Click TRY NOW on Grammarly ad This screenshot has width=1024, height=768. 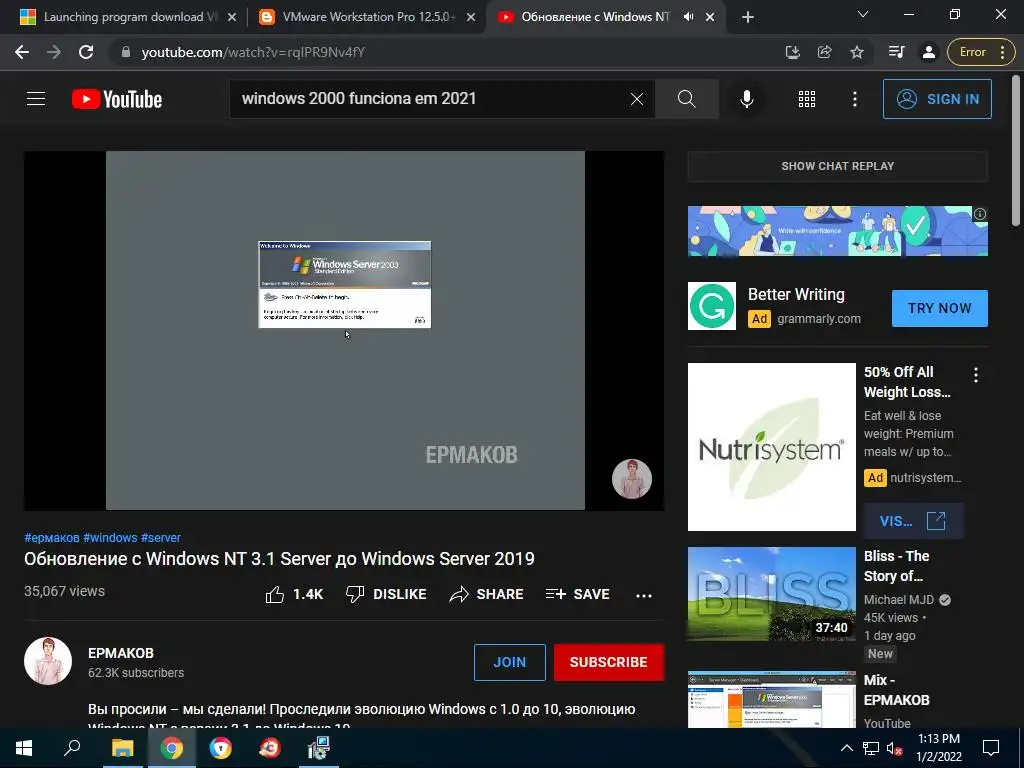pyautogui.click(x=939, y=308)
